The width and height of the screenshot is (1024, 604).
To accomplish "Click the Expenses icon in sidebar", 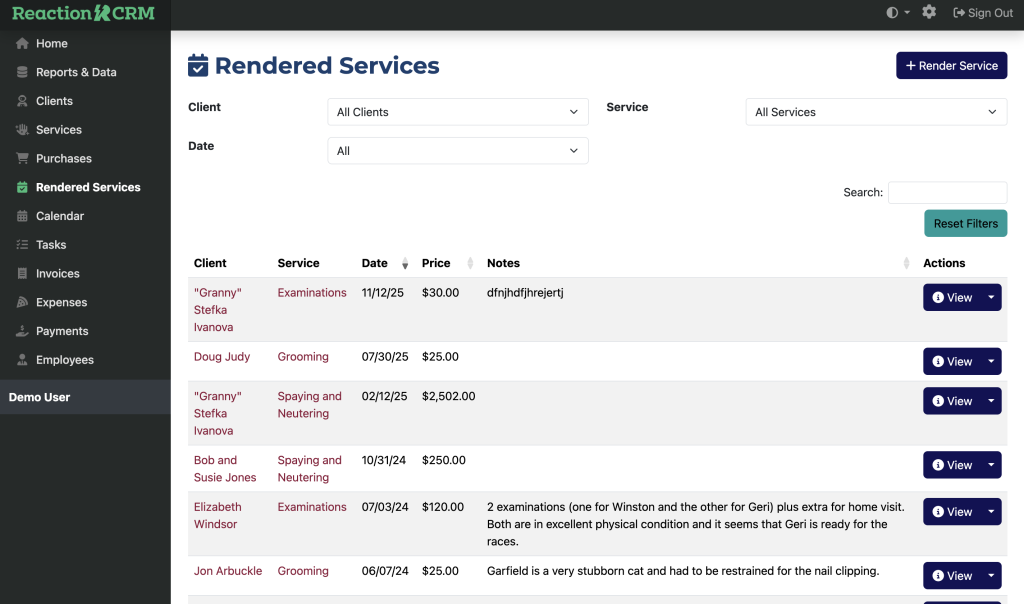I will point(22,302).
